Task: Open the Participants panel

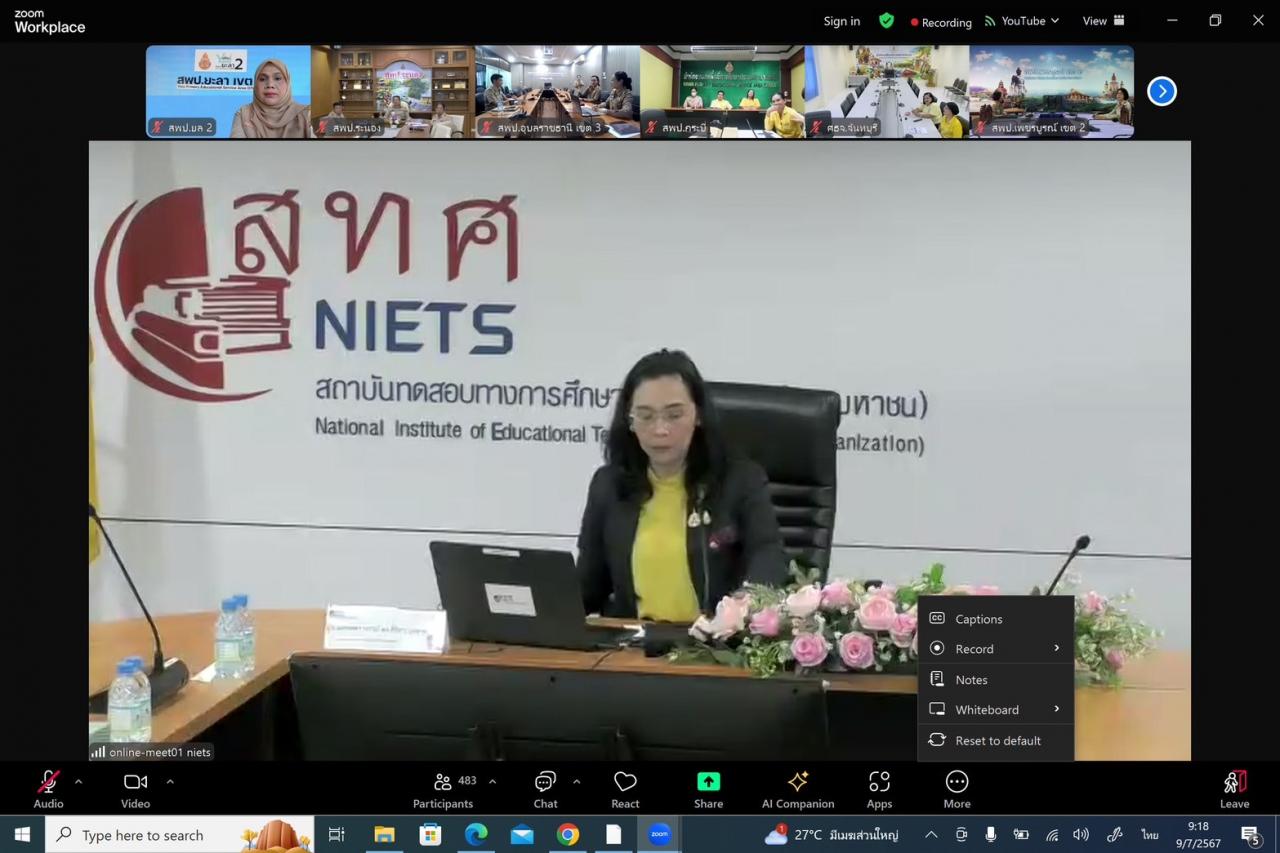Action: pyautogui.click(x=443, y=789)
